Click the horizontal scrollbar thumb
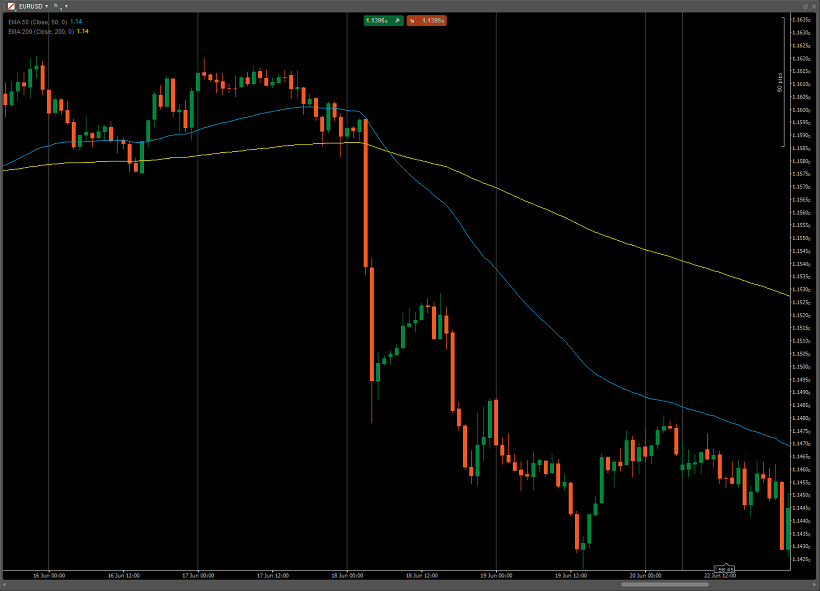820x591 pixels. coord(664,584)
